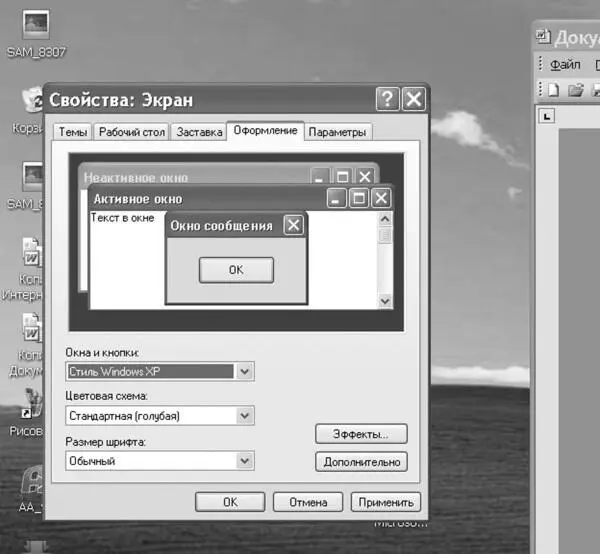Click OK in preview message box
The image size is (600, 554).
pos(236,270)
